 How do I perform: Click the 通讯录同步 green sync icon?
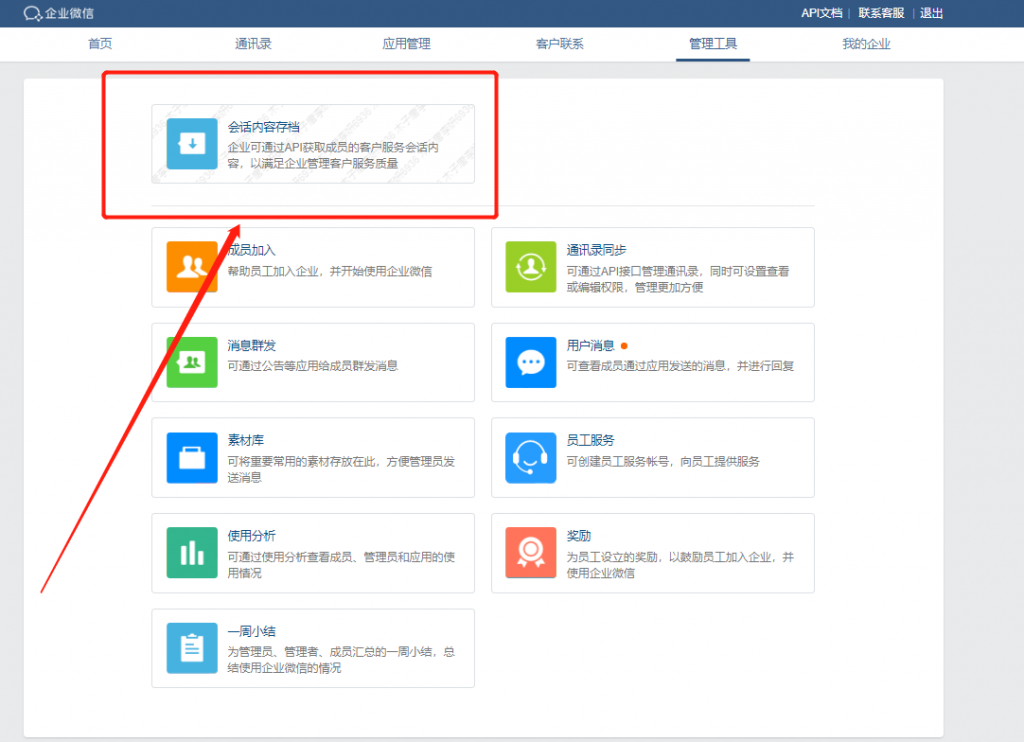pyautogui.click(x=531, y=268)
